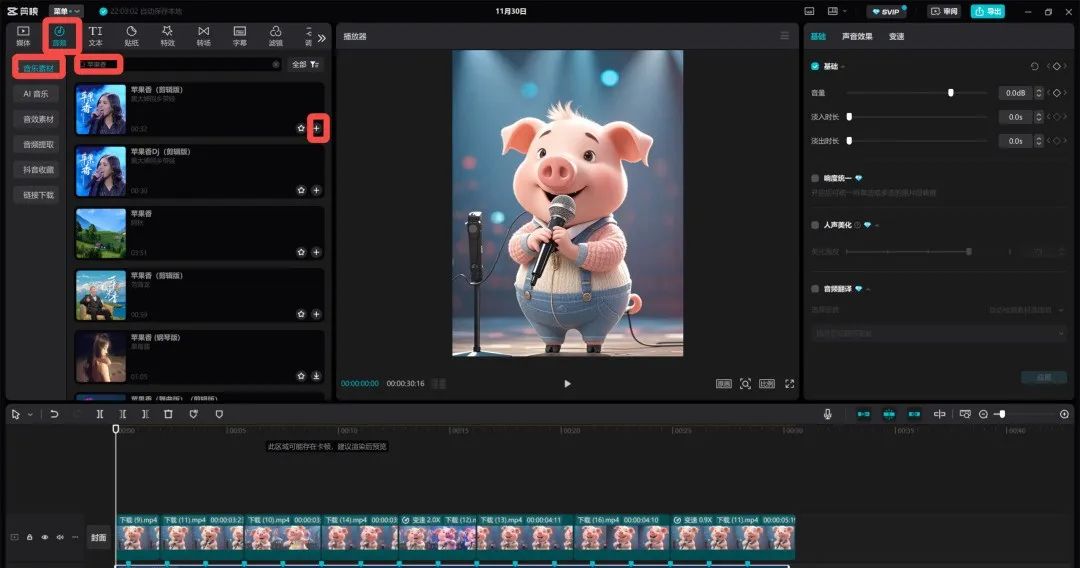Adjust the 音量 volume value stepper
This screenshot has height=568, width=1080.
[1039, 93]
